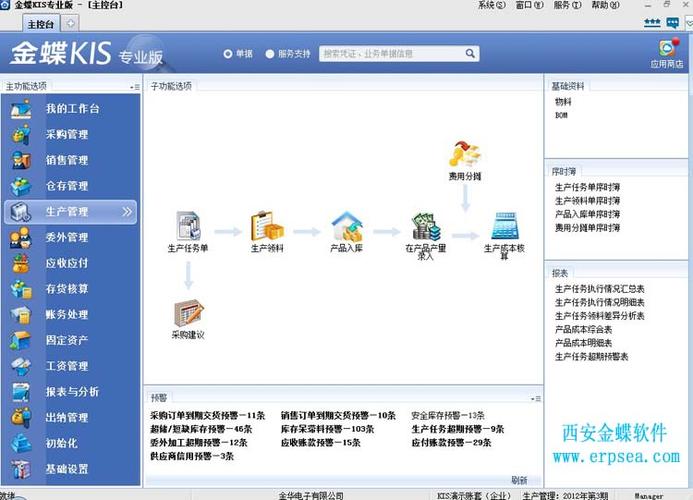Click the 刷新 refresh link
The width and height of the screenshot is (693, 500).
(x=519, y=480)
